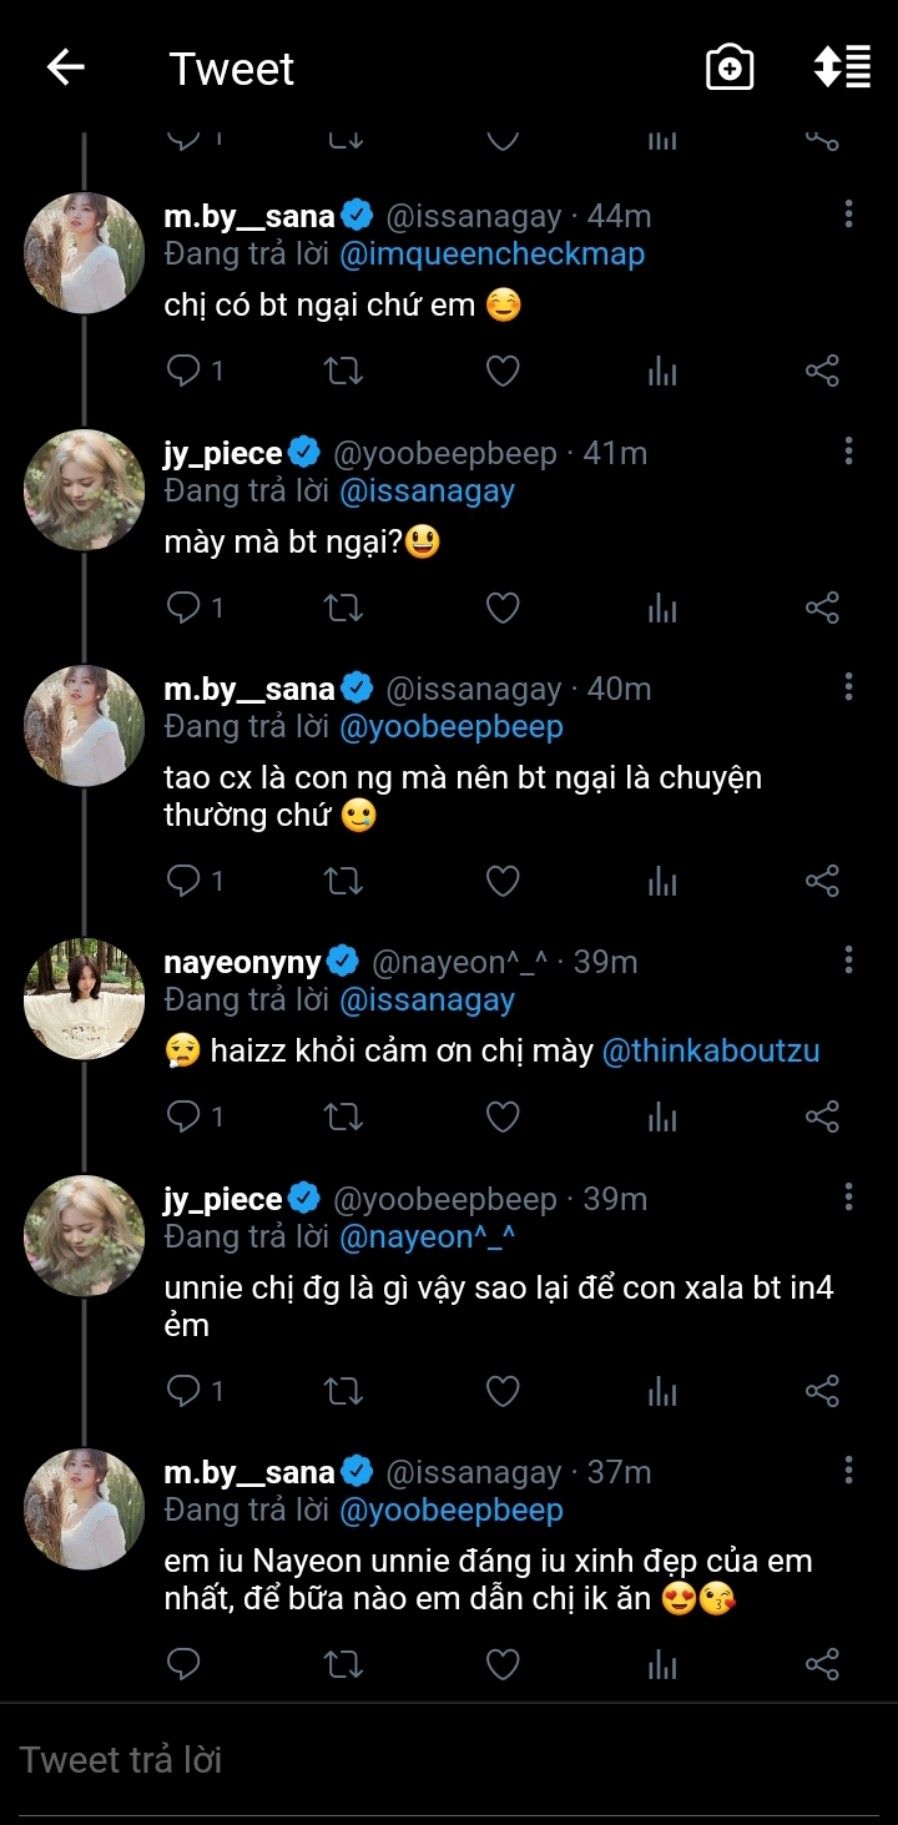
Task: View analytics of jy_piece's 39m tweet
Action: [662, 1391]
